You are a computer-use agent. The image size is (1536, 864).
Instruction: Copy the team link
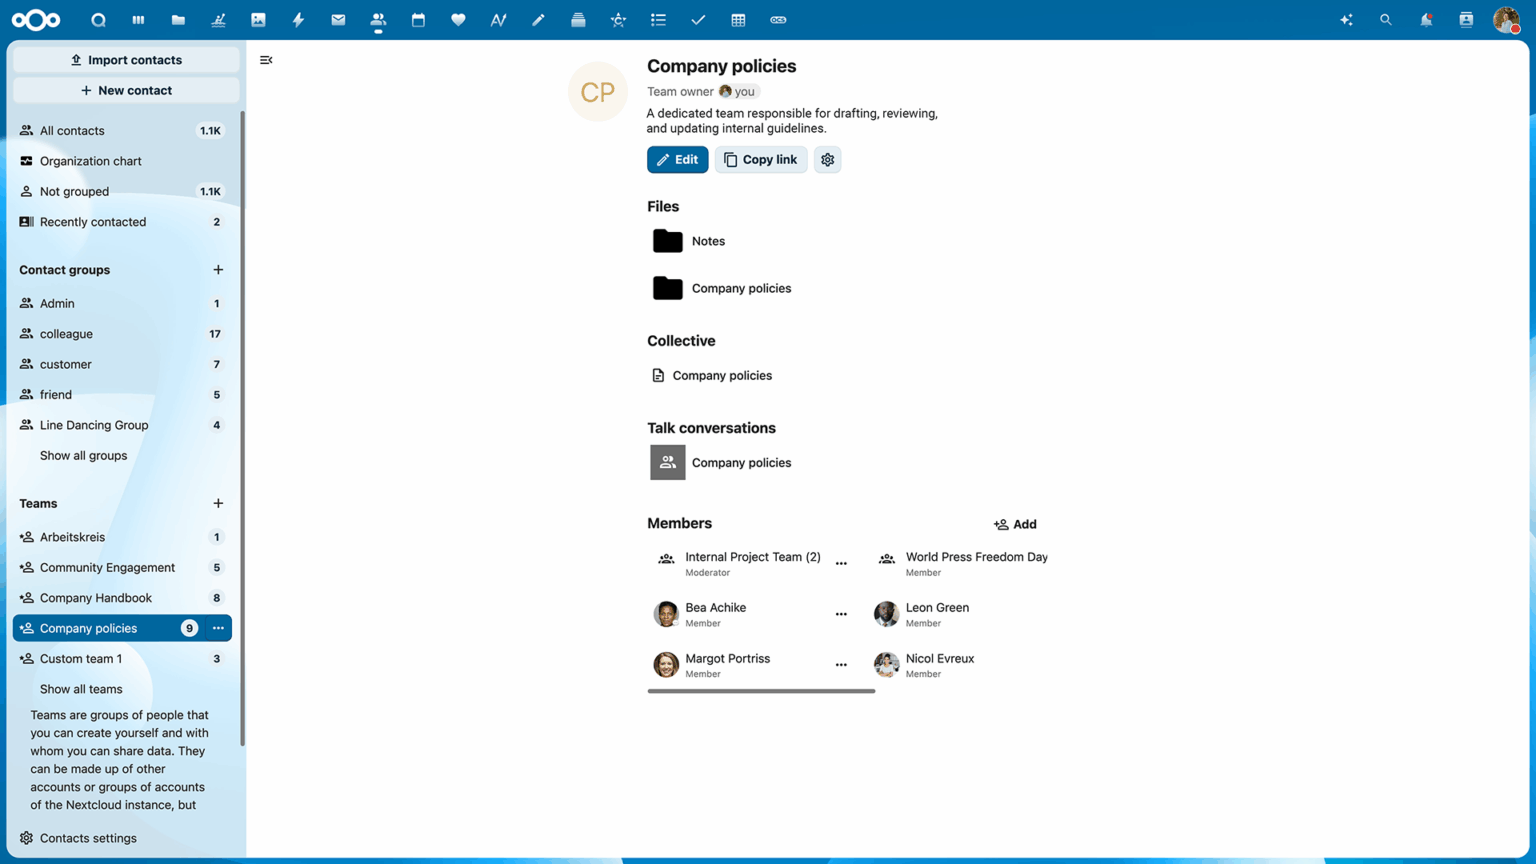coord(760,159)
